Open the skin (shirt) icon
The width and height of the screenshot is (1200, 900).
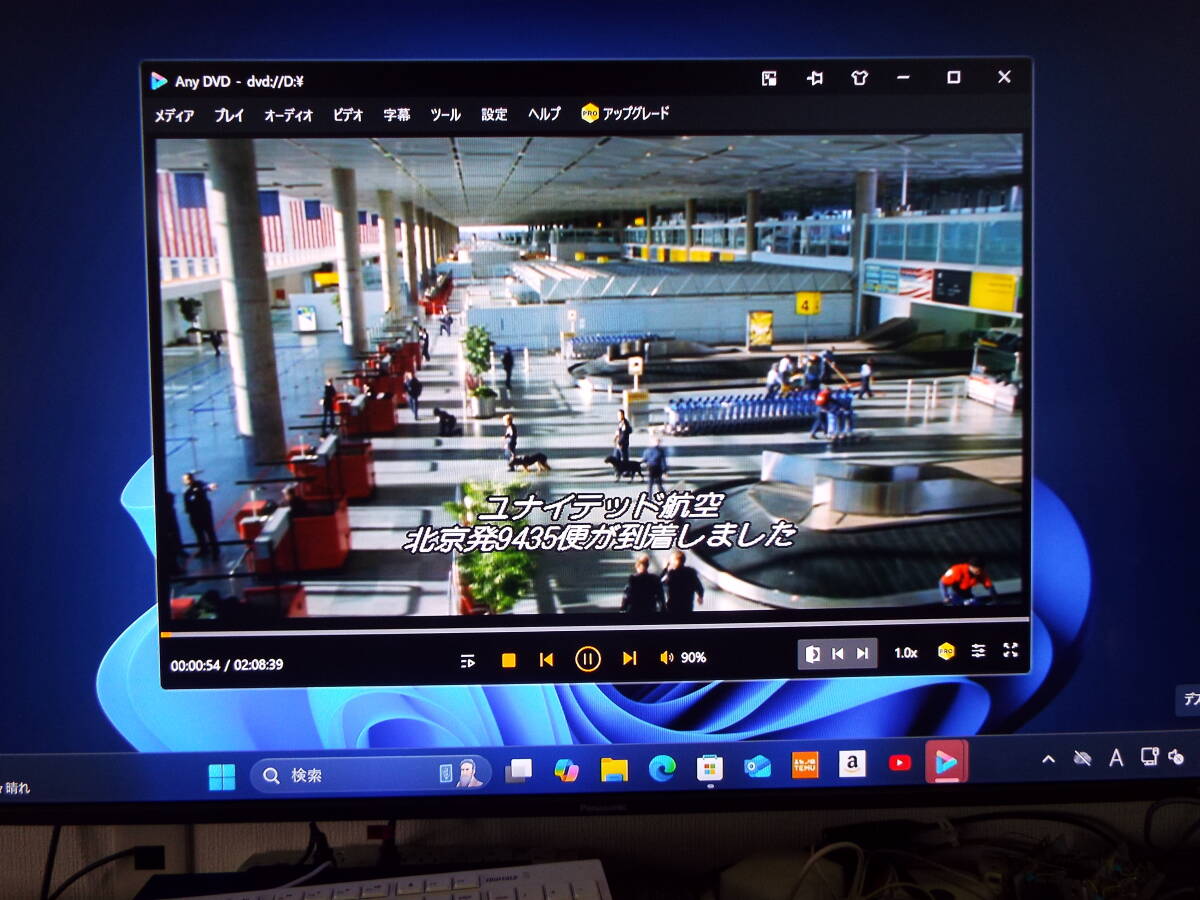coord(860,78)
